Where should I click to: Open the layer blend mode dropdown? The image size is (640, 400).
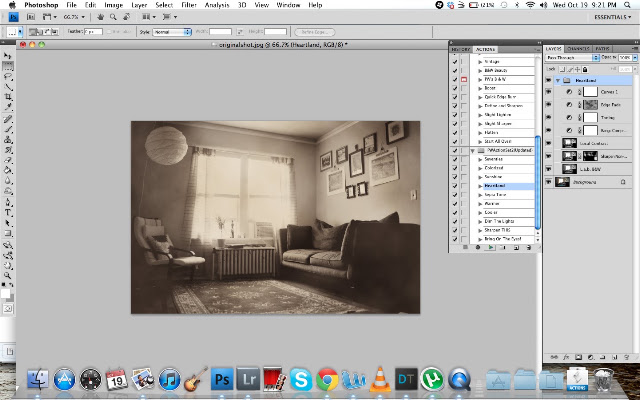pos(572,58)
